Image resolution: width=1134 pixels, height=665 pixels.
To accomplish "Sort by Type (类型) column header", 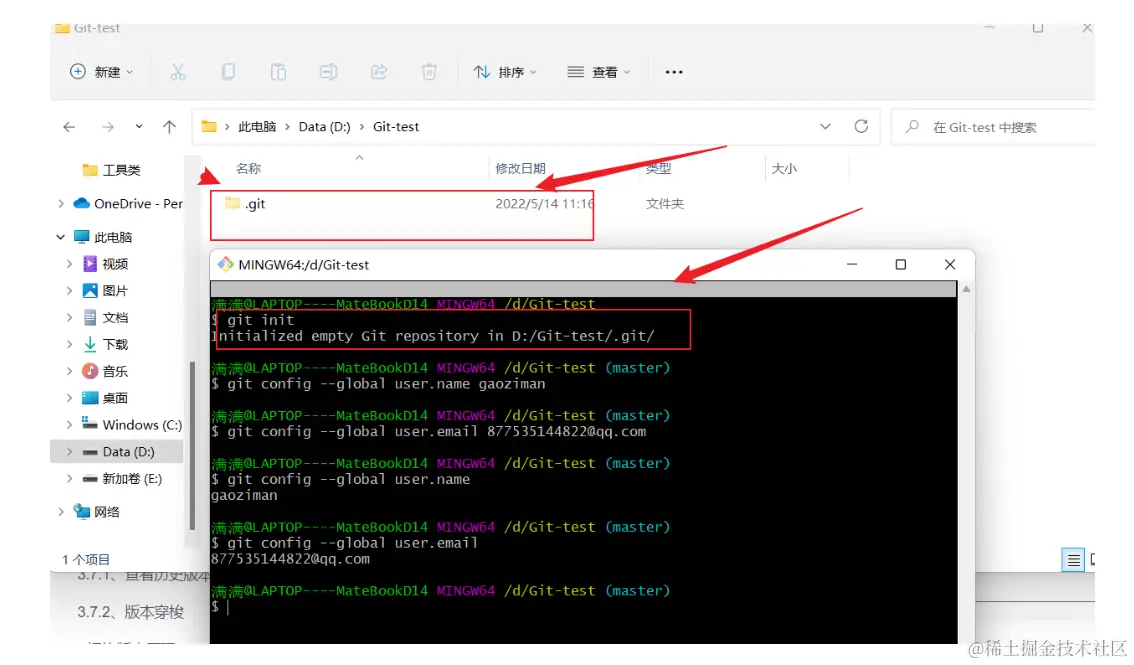I will pyautogui.click(x=658, y=168).
